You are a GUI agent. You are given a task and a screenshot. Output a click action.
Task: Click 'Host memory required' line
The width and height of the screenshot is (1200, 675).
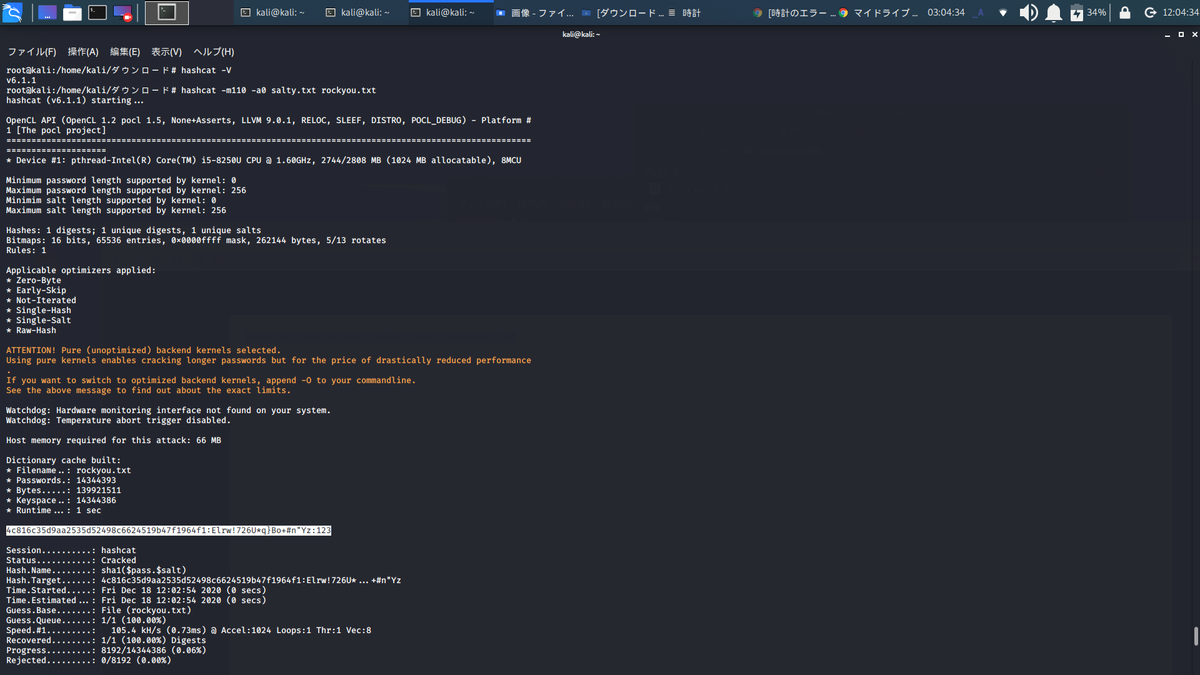pos(113,440)
